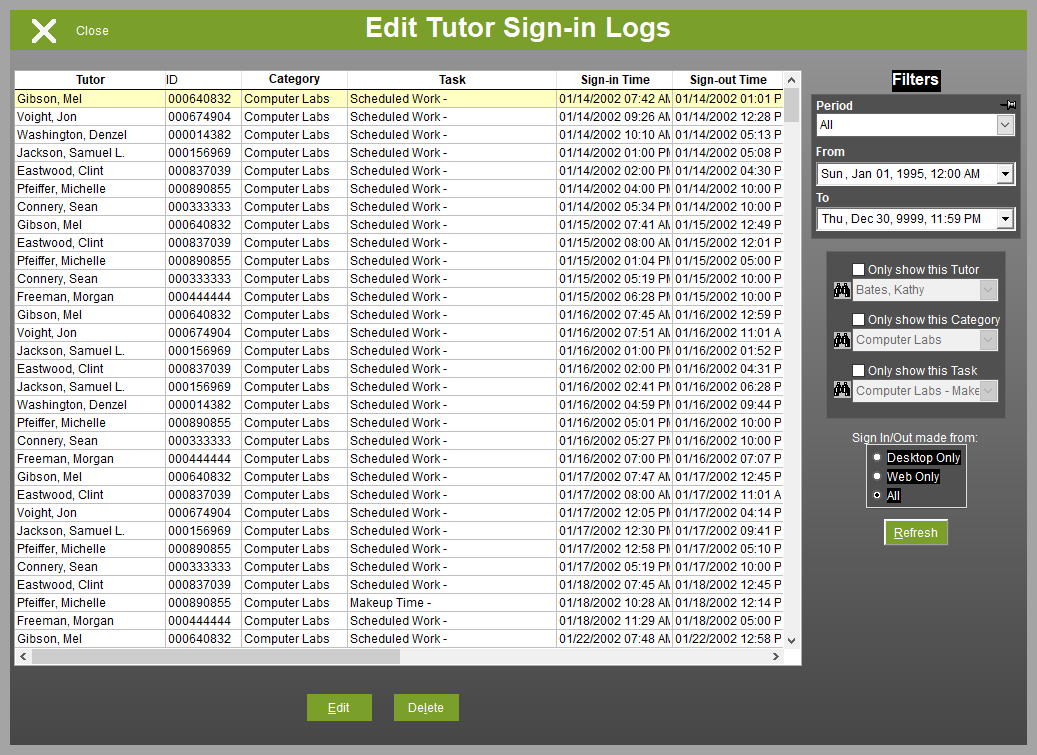Image resolution: width=1037 pixels, height=755 pixels.
Task: Click the scroll down arrow of table
Action: [x=792, y=640]
